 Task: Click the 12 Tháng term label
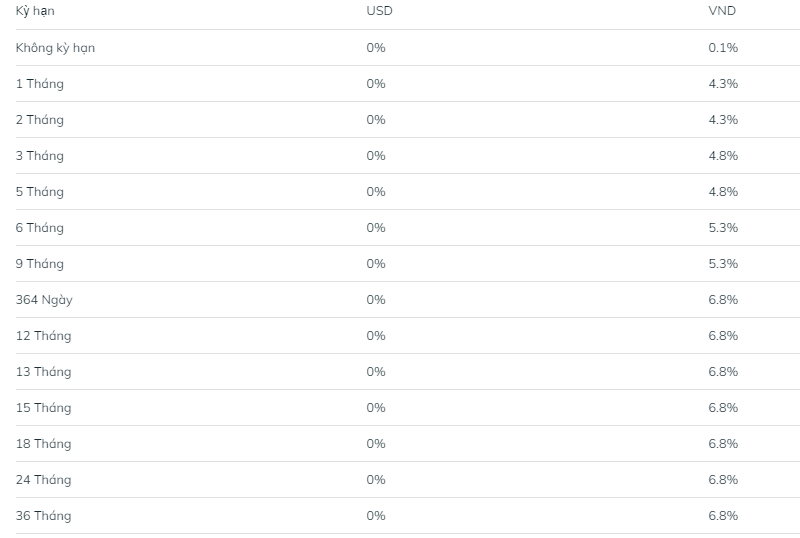pyautogui.click(x=43, y=336)
